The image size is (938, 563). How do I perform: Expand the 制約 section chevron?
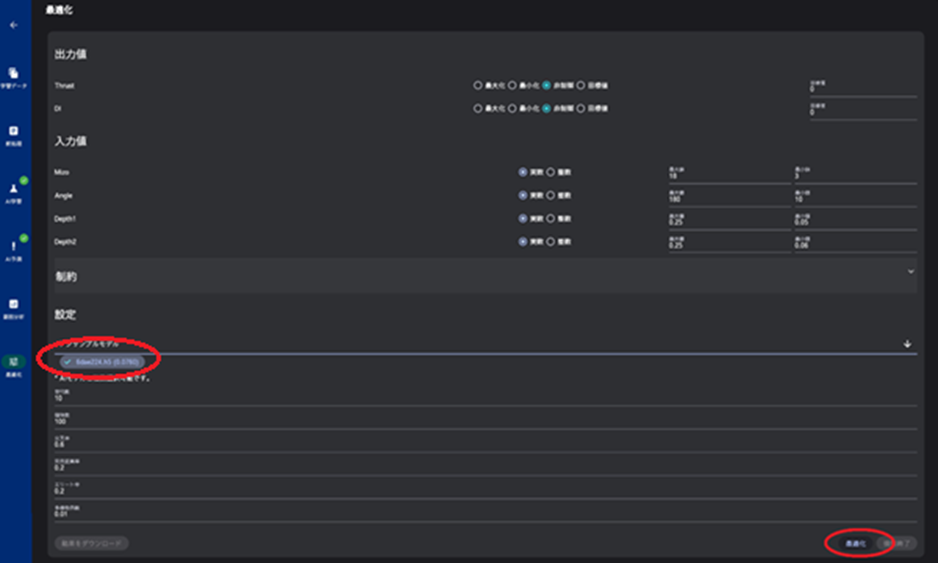(909, 270)
